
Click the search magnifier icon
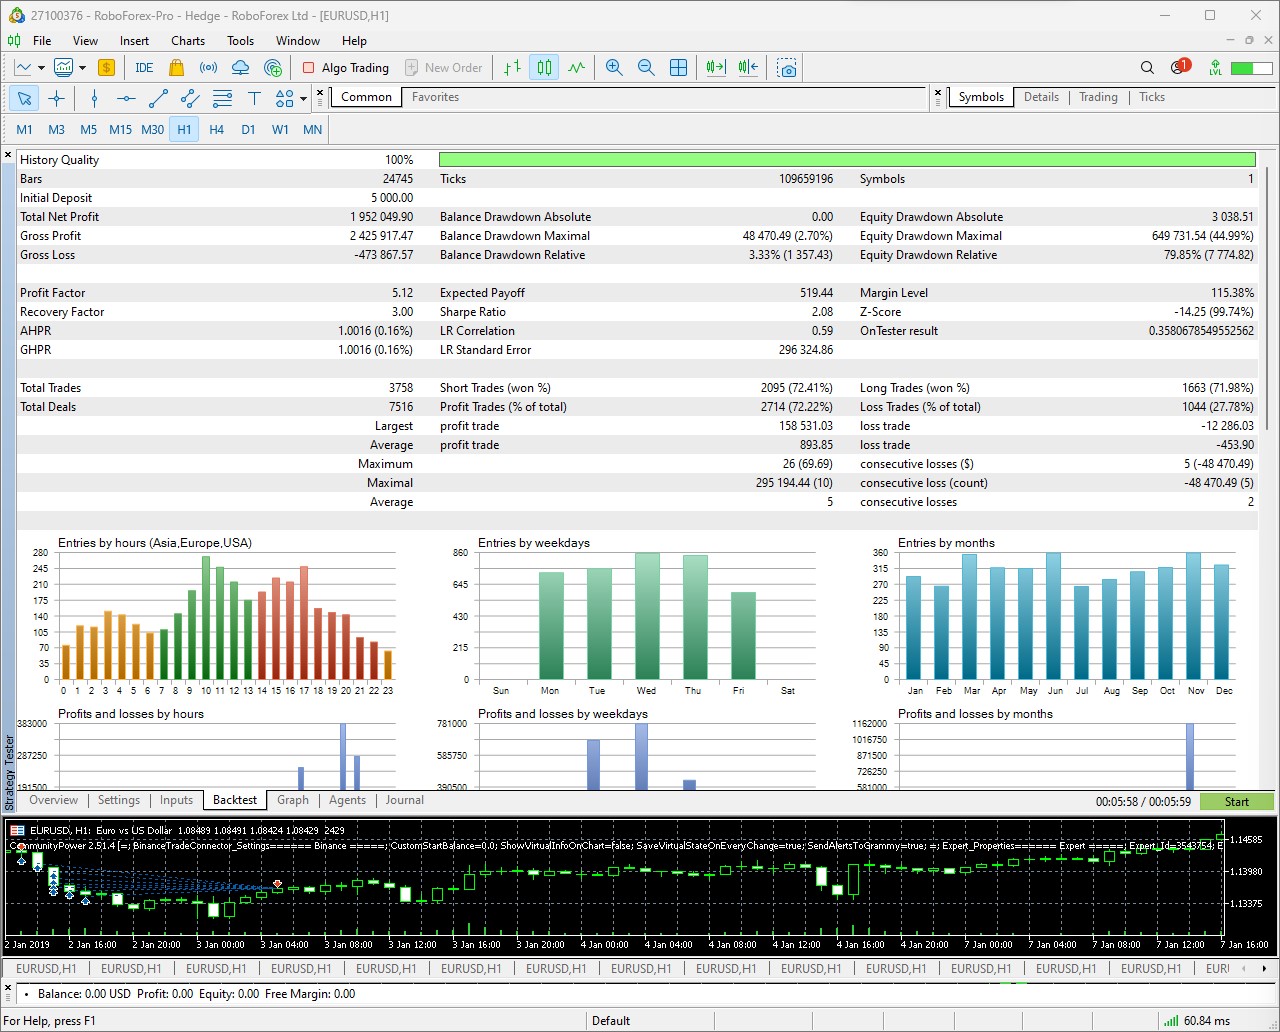click(x=1147, y=68)
